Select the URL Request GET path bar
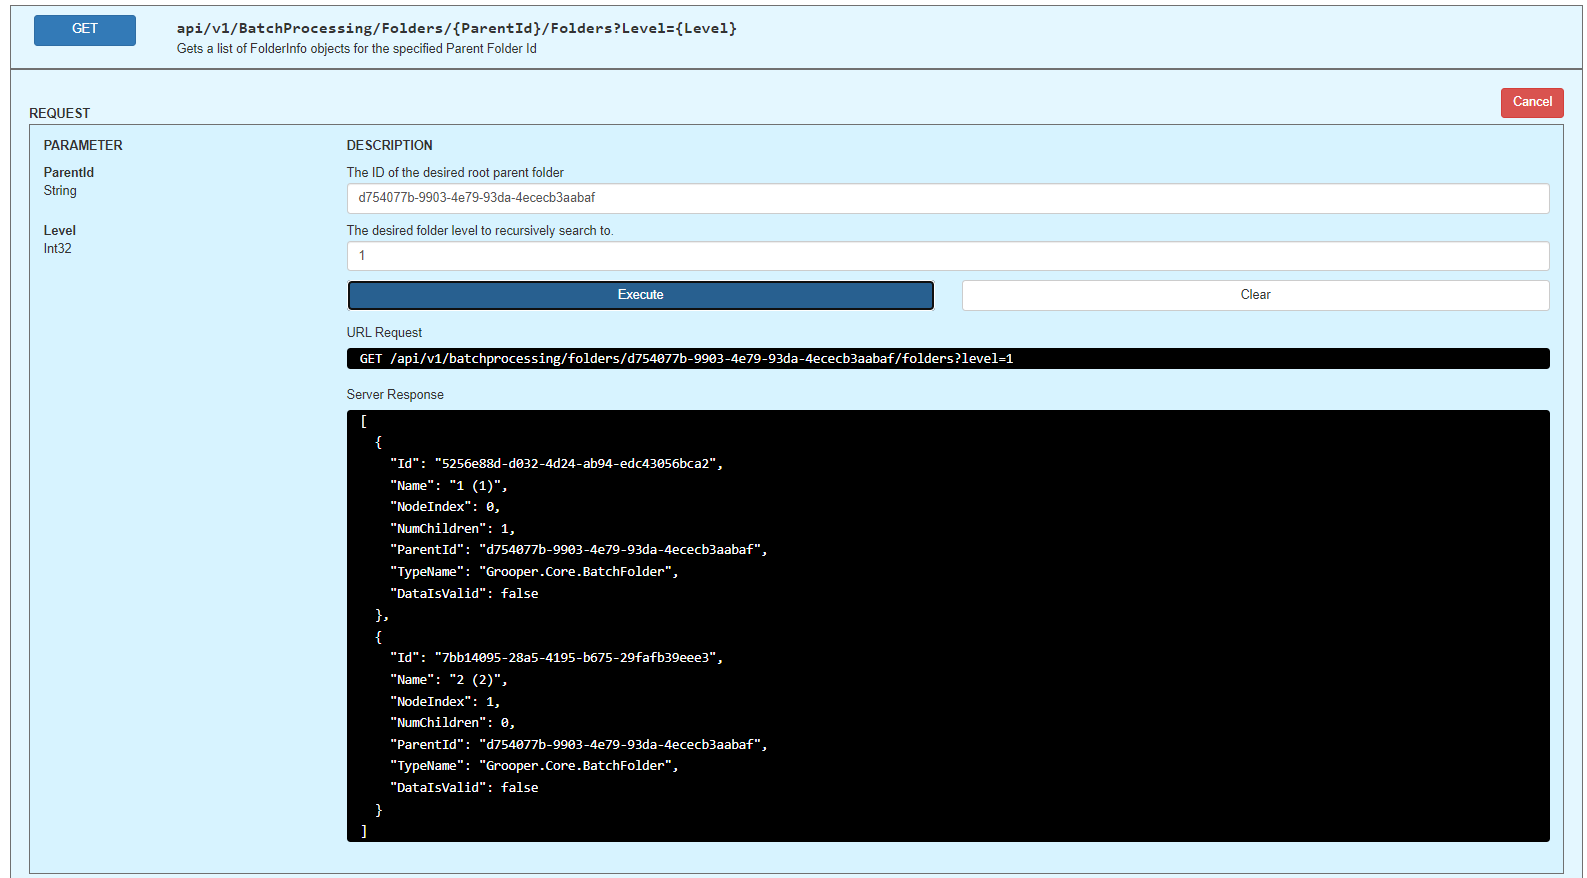 (x=947, y=359)
